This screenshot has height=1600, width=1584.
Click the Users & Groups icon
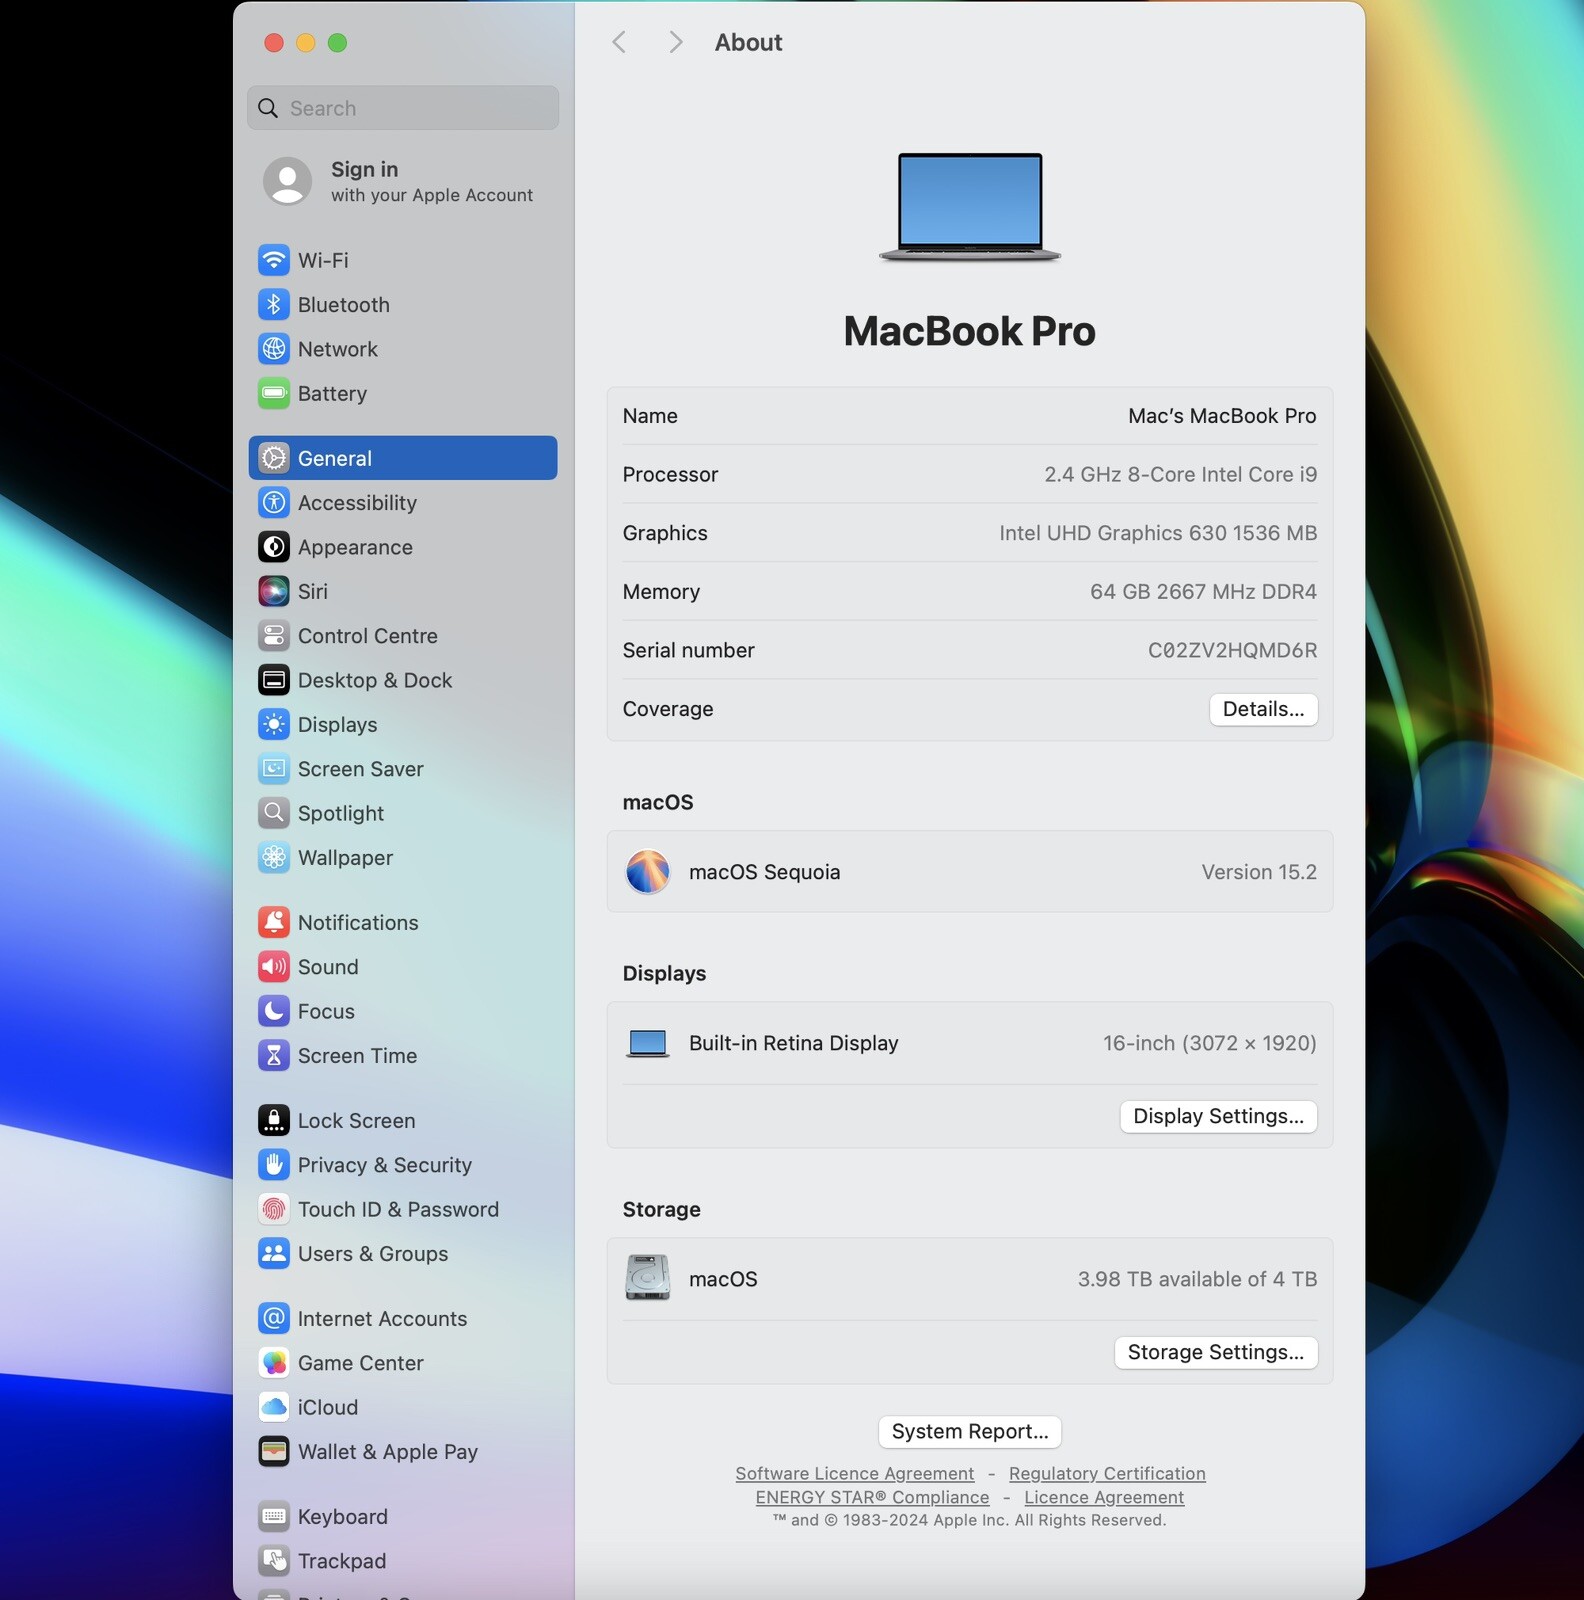273,1253
